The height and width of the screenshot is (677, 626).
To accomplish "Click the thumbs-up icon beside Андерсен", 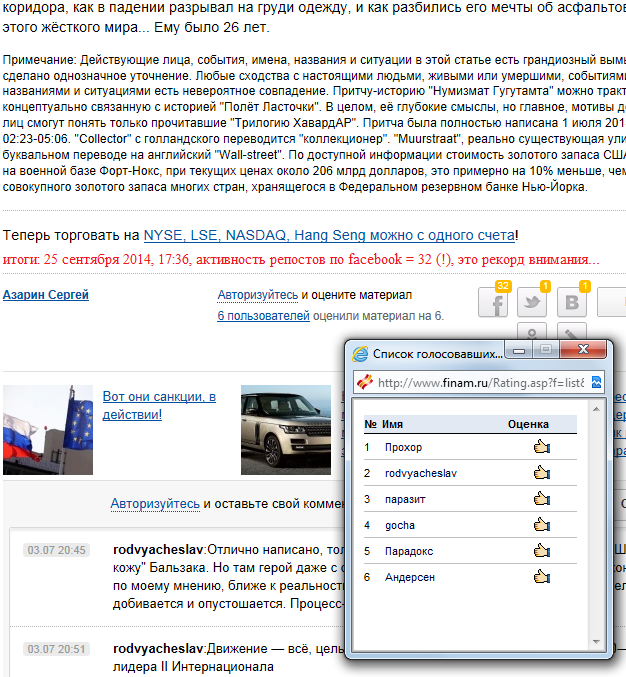I will [x=542, y=576].
